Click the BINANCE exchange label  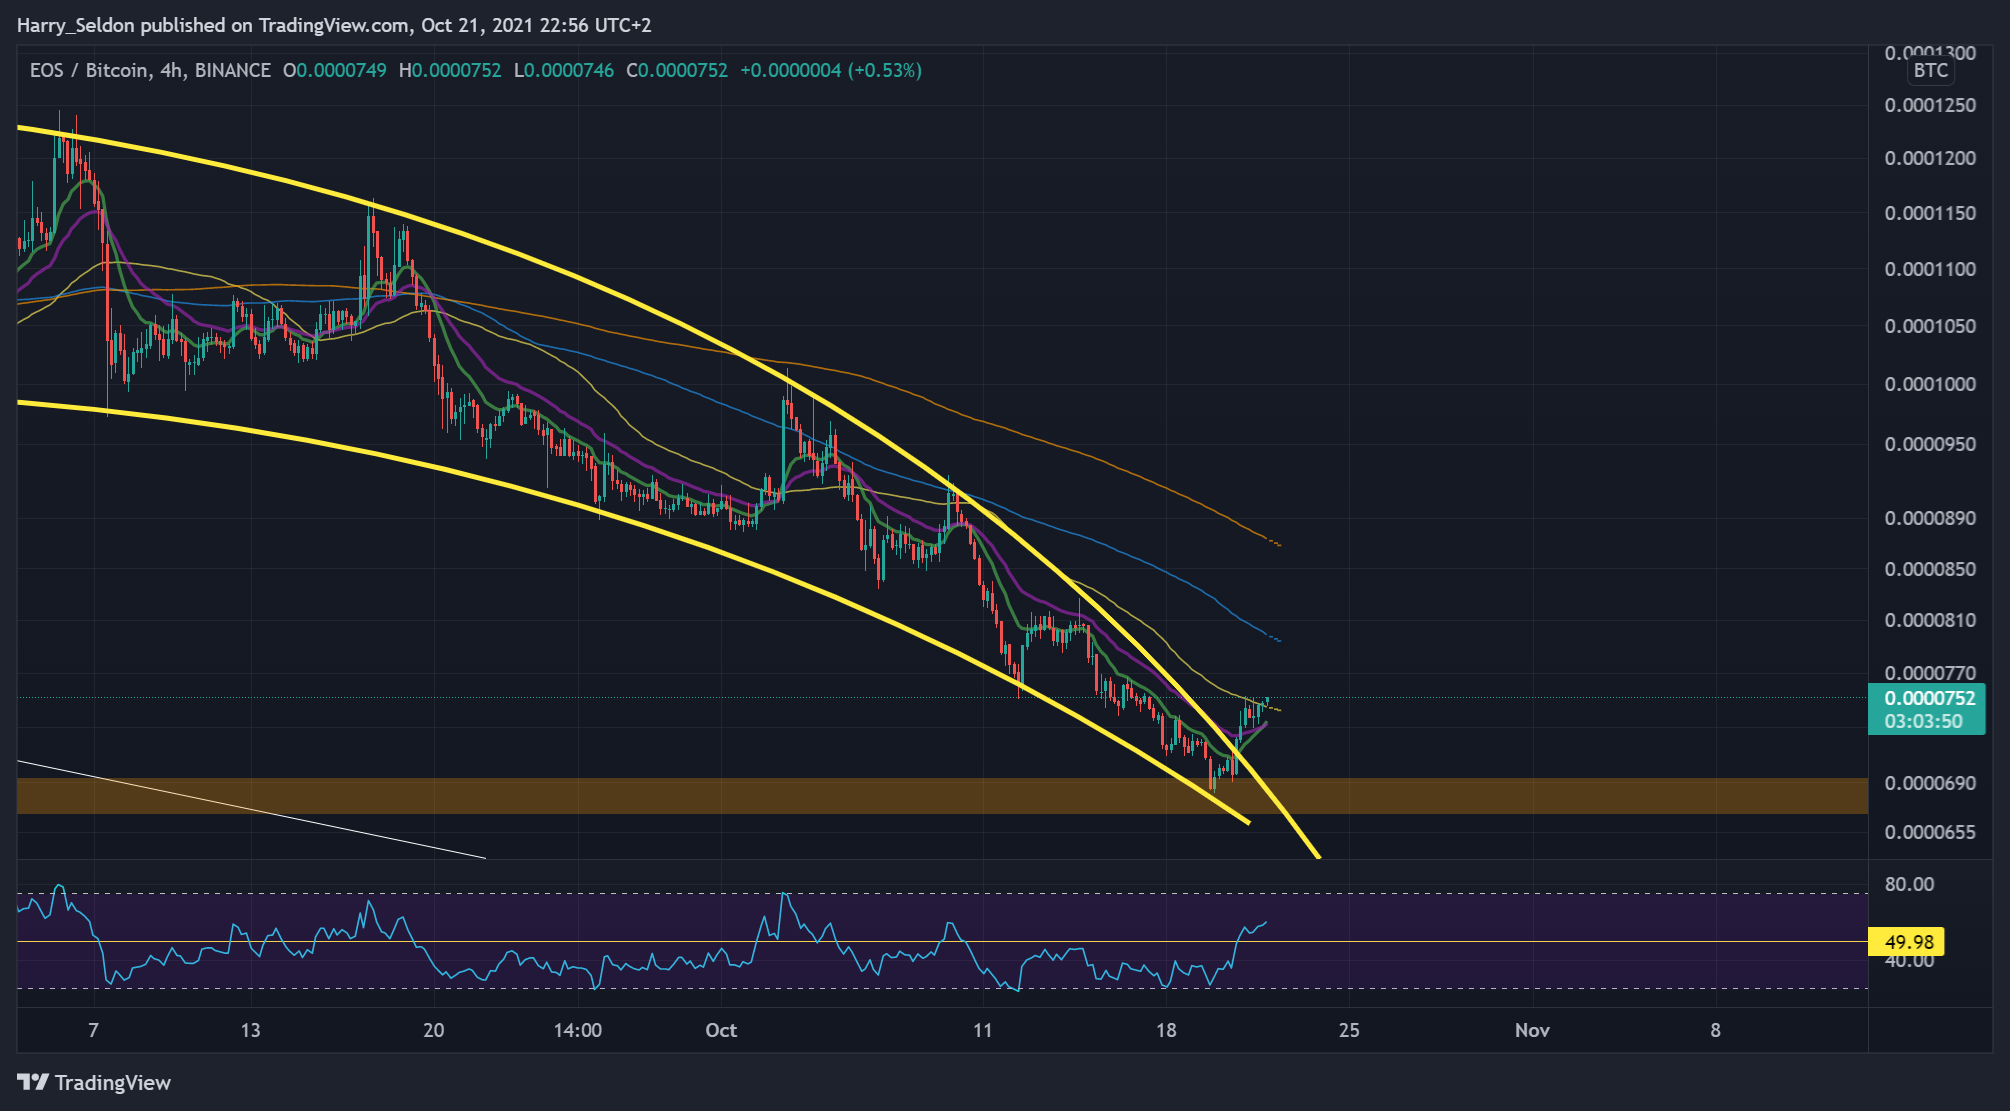click(x=232, y=70)
